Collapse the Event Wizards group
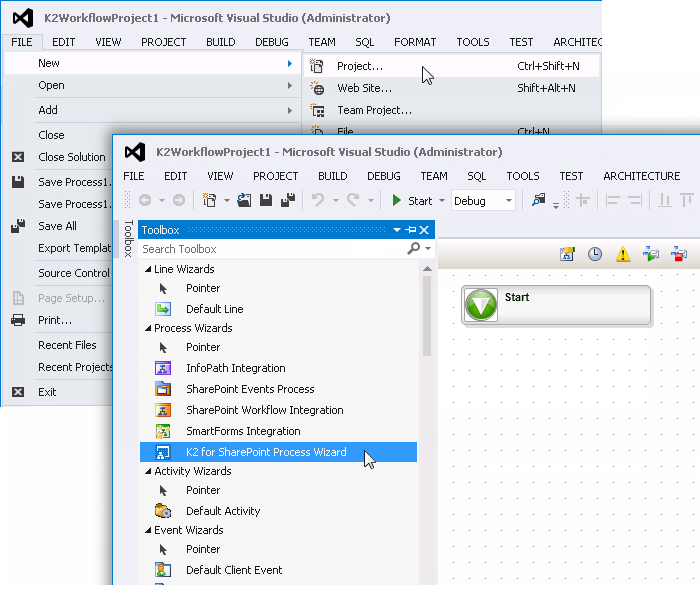Image resolution: width=700 pixels, height=612 pixels. [x=148, y=530]
